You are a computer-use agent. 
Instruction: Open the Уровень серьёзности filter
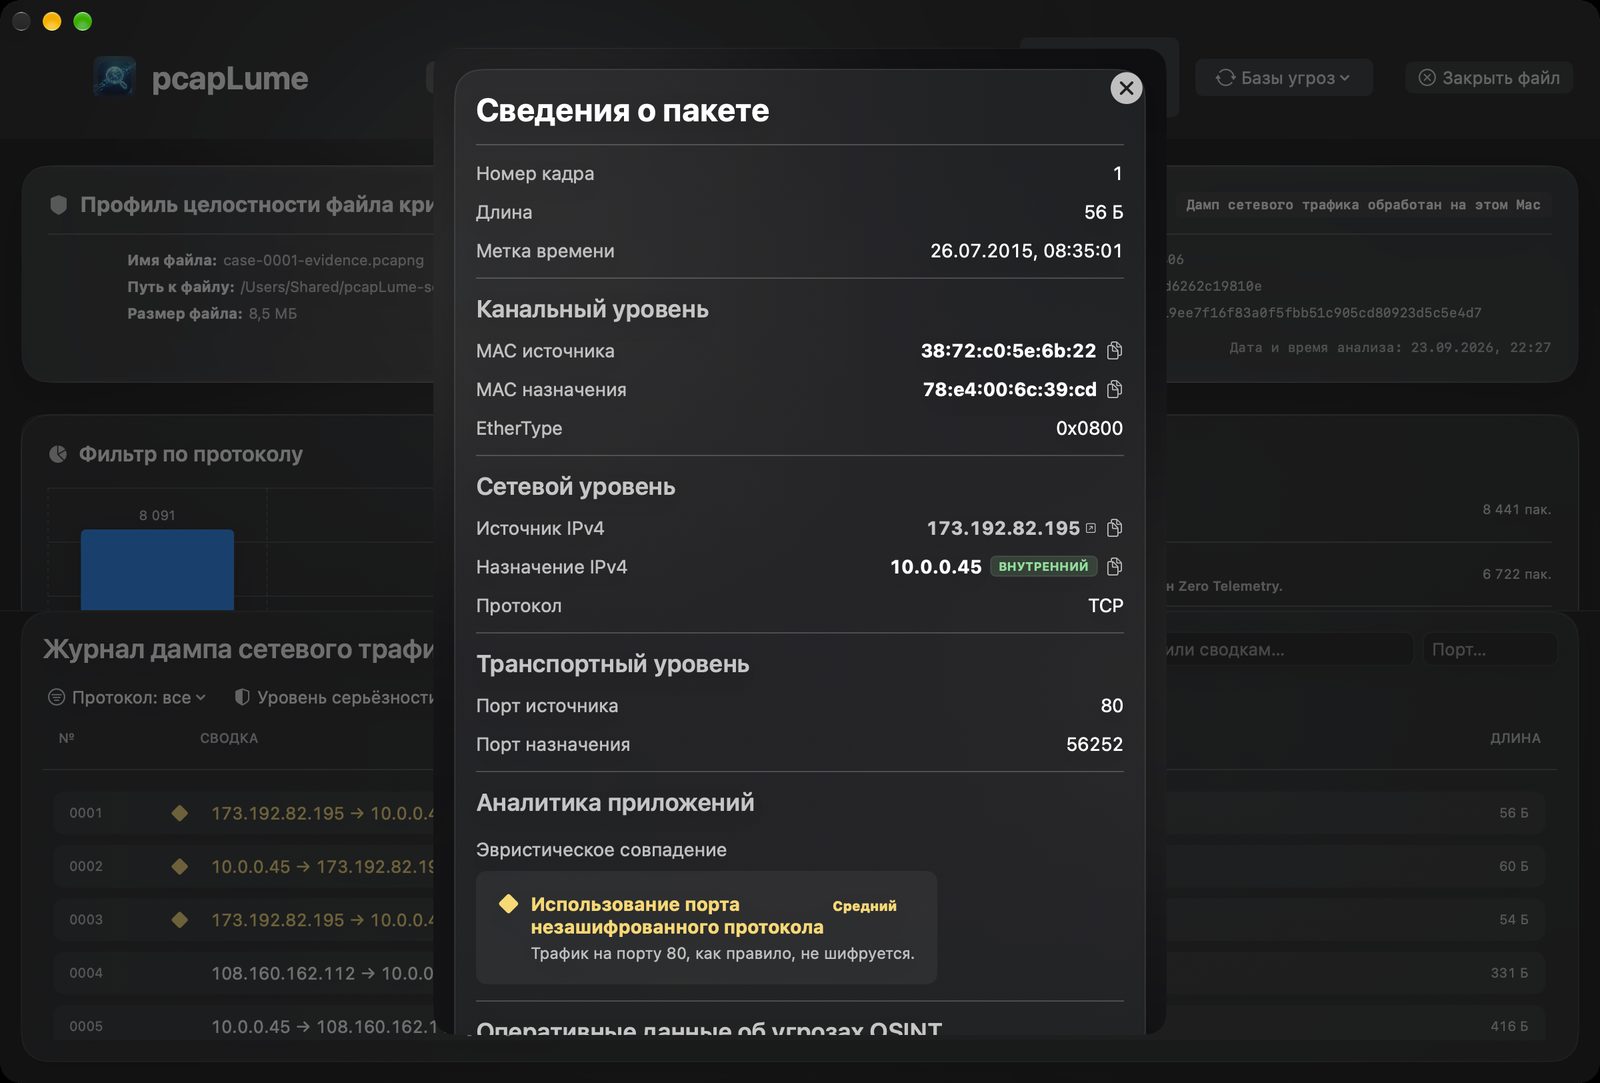pyautogui.click(x=334, y=697)
